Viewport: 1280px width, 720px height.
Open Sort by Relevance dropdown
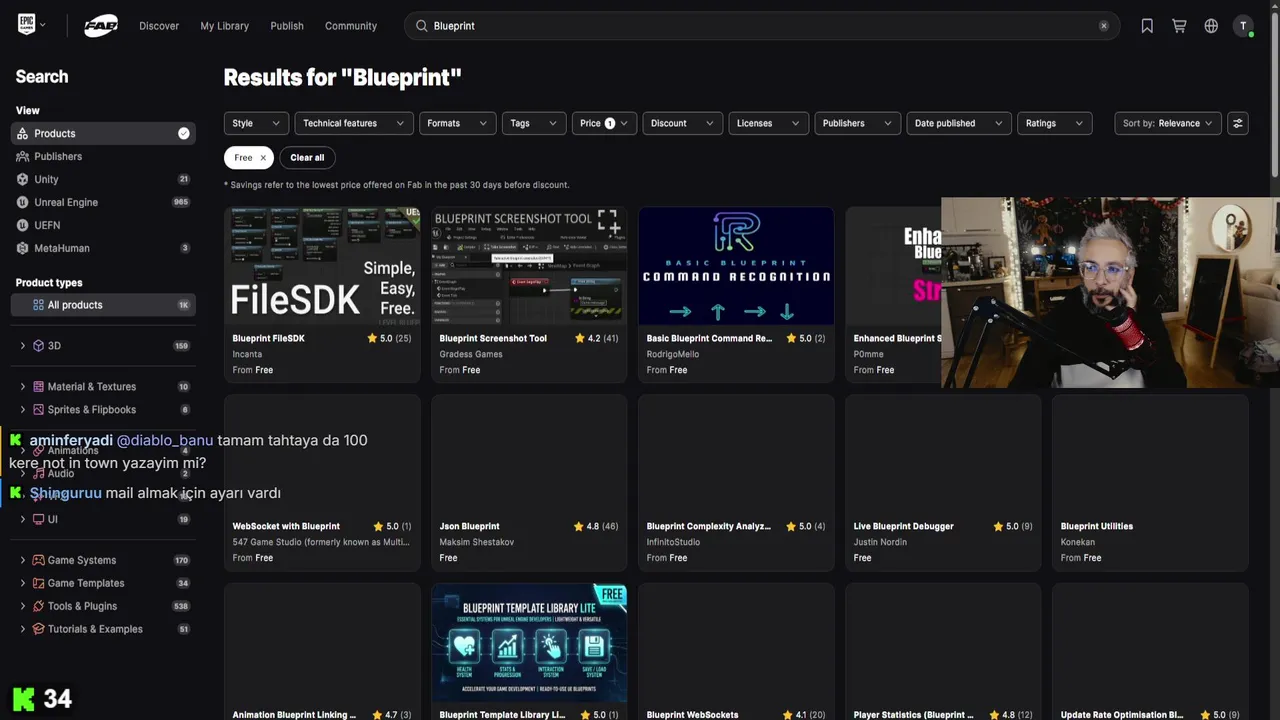(x=1168, y=123)
